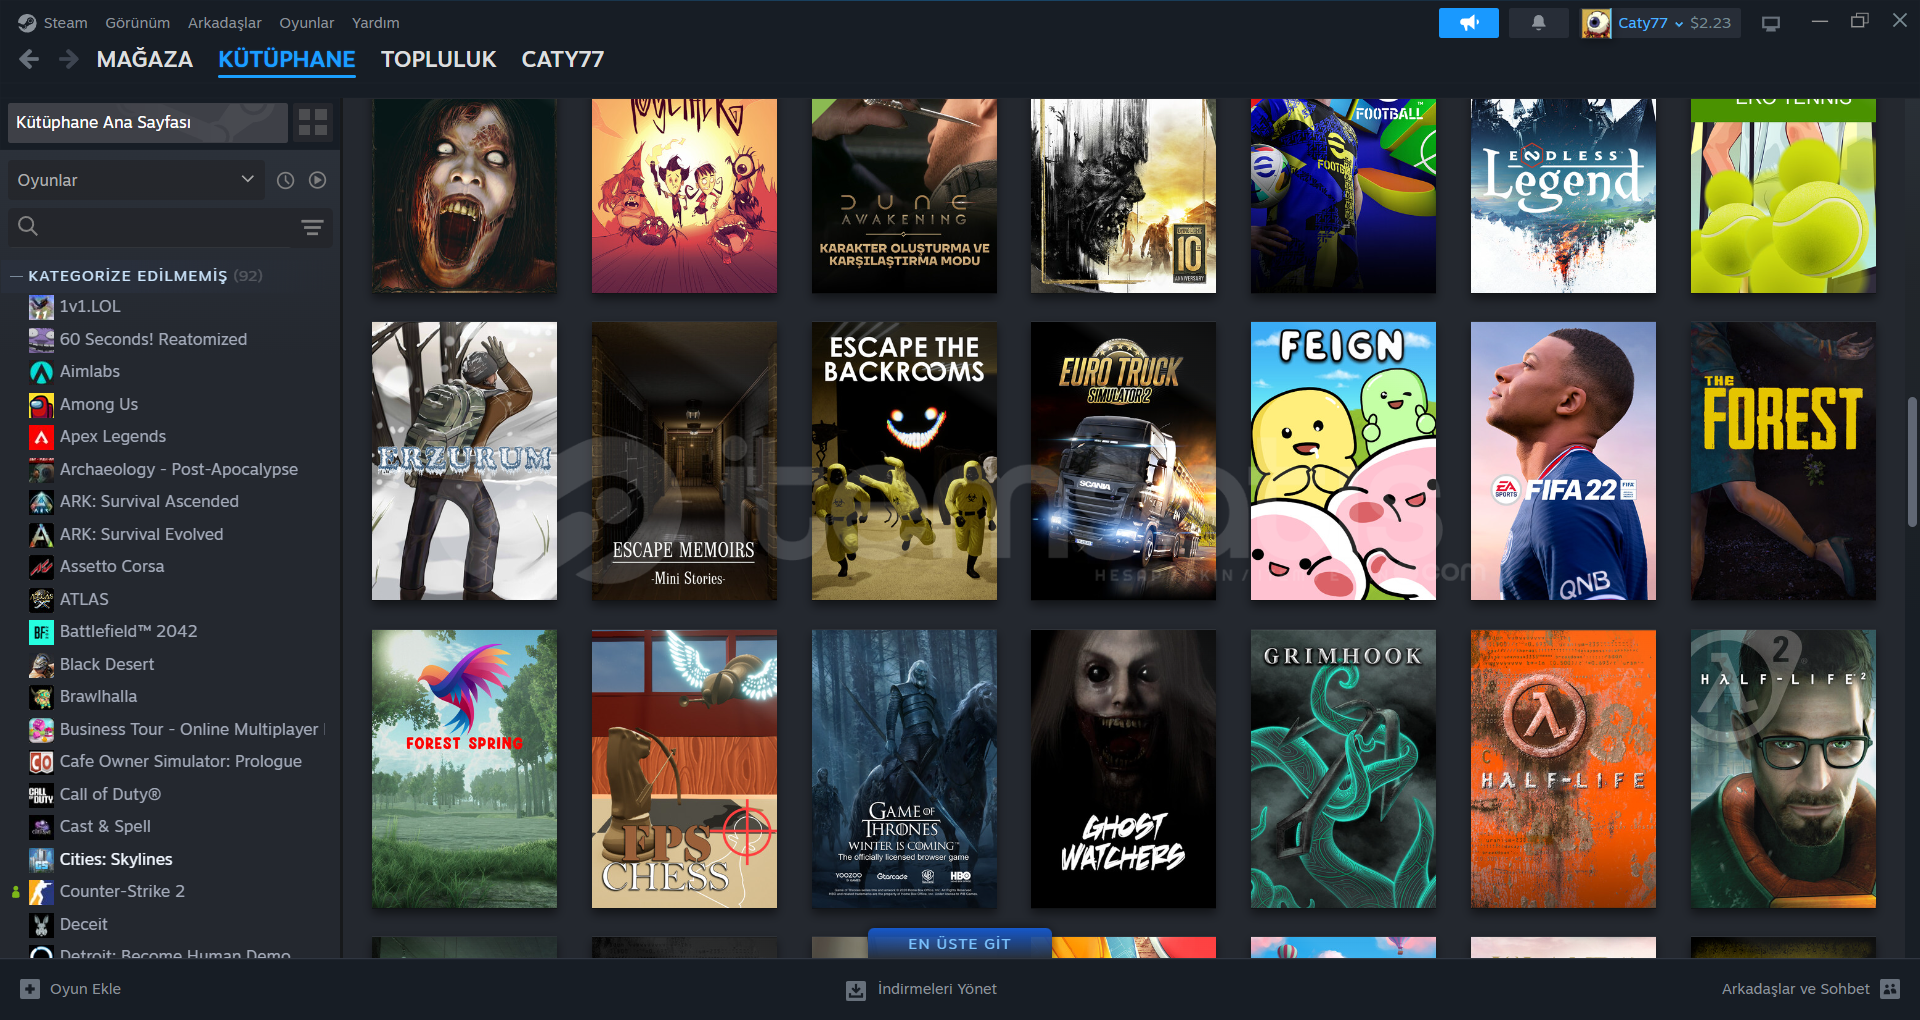Open Arkadaşlar ve Sohbet label
This screenshot has width=1920, height=1020.
click(1795, 989)
